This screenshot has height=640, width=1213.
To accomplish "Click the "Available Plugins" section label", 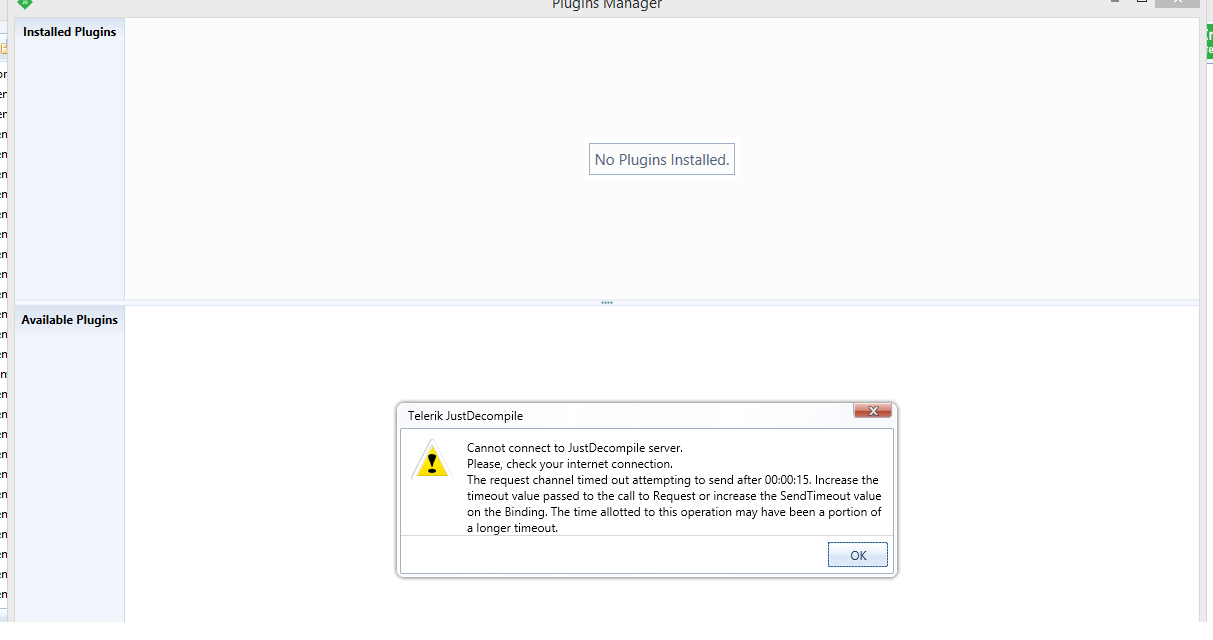I will click(70, 320).
